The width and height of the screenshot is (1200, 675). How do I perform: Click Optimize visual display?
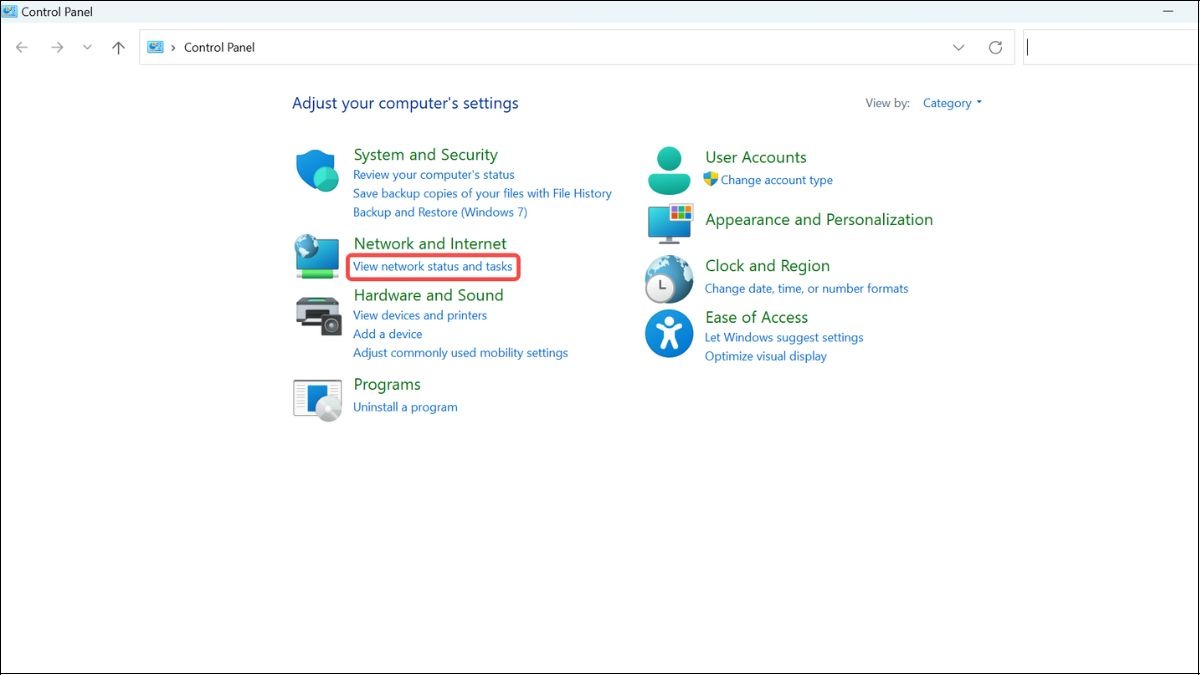pos(766,356)
